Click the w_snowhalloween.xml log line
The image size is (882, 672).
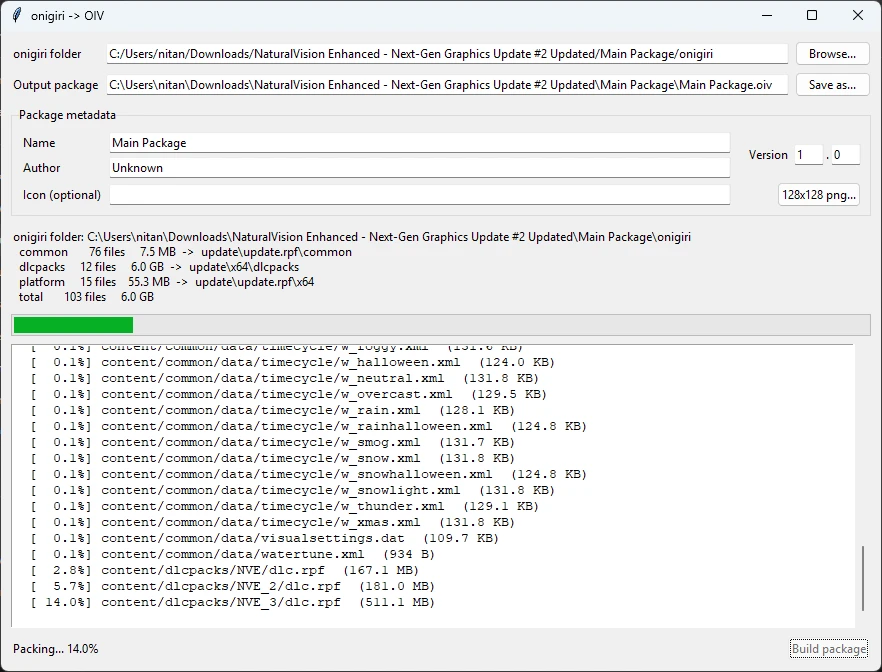[x=309, y=474]
